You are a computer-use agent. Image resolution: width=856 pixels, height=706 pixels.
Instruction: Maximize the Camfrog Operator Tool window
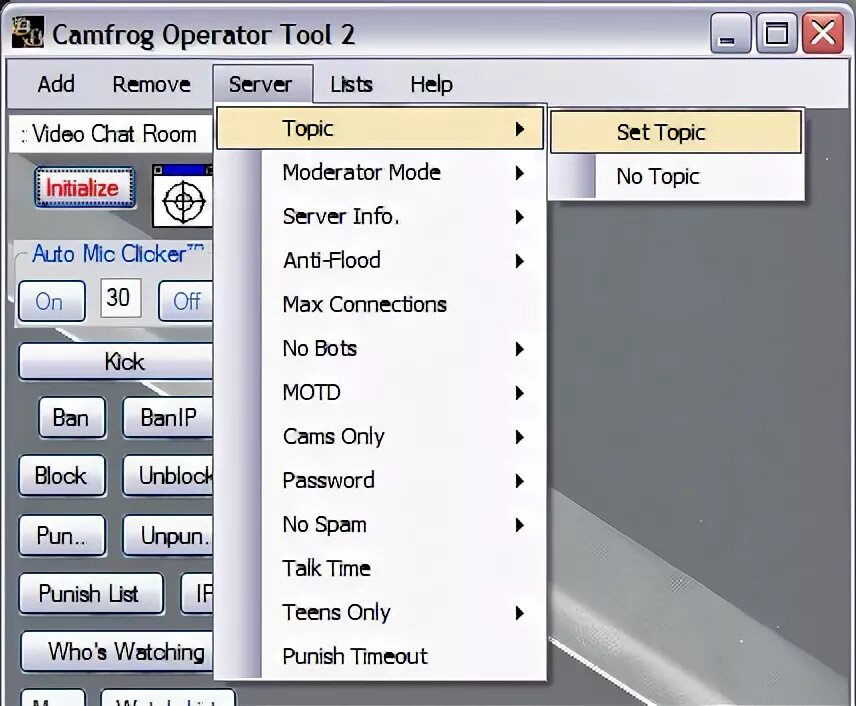776,33
